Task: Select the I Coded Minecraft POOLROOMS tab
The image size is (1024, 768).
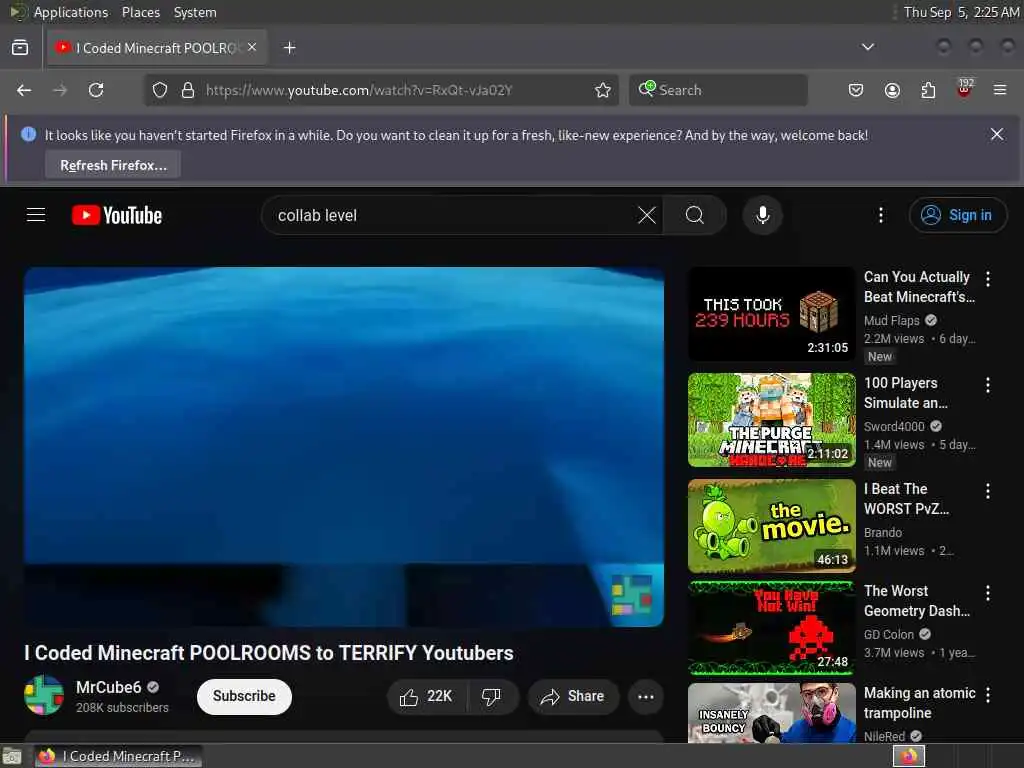Action: click(157, 48)
